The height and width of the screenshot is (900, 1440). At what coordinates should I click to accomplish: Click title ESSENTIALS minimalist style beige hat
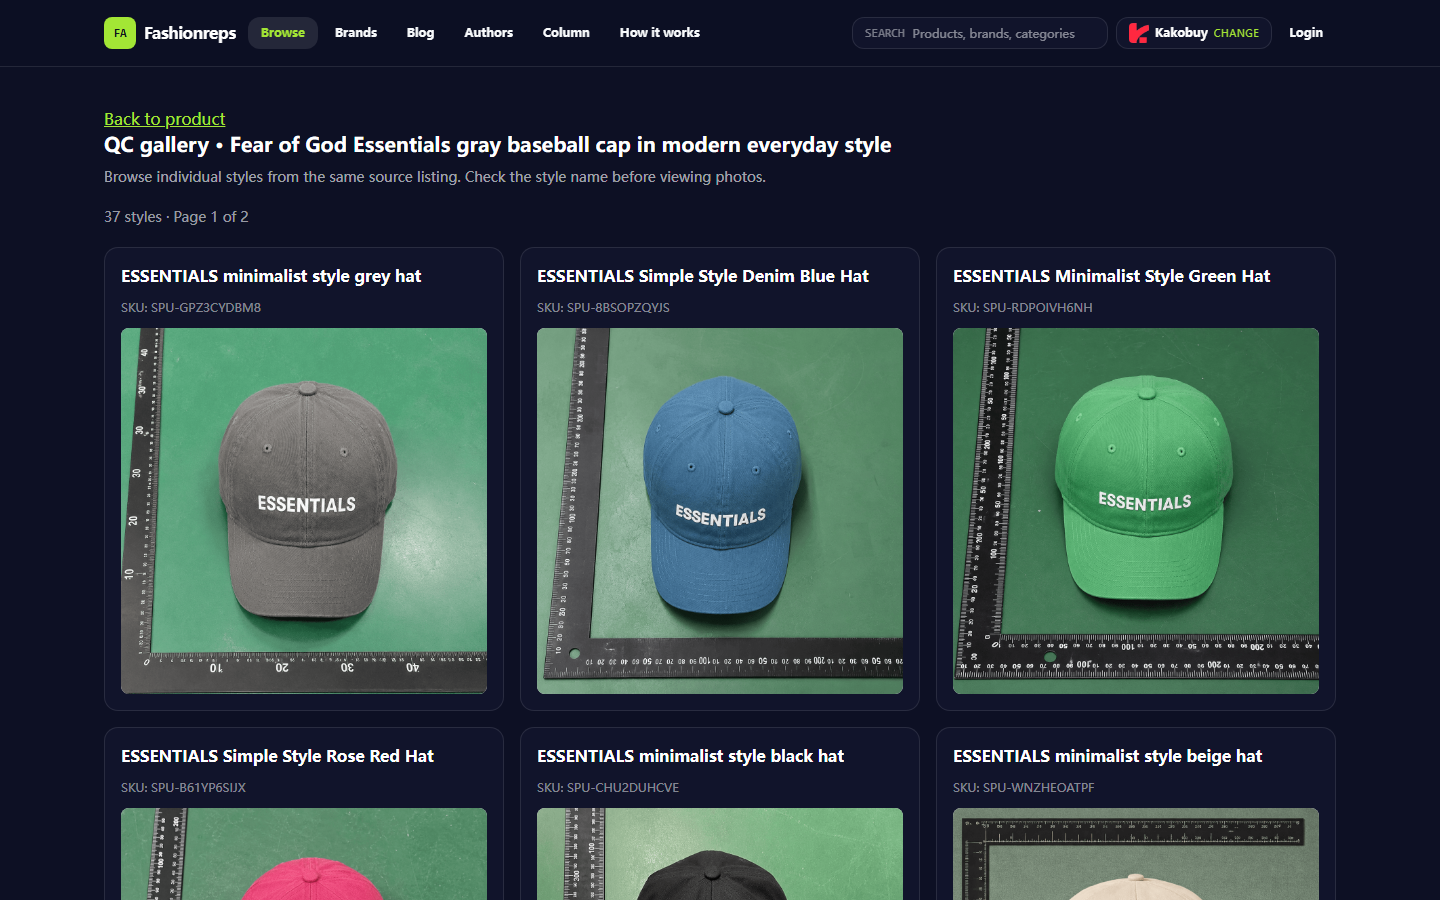pyautogui.click(x=1107, y=756)
